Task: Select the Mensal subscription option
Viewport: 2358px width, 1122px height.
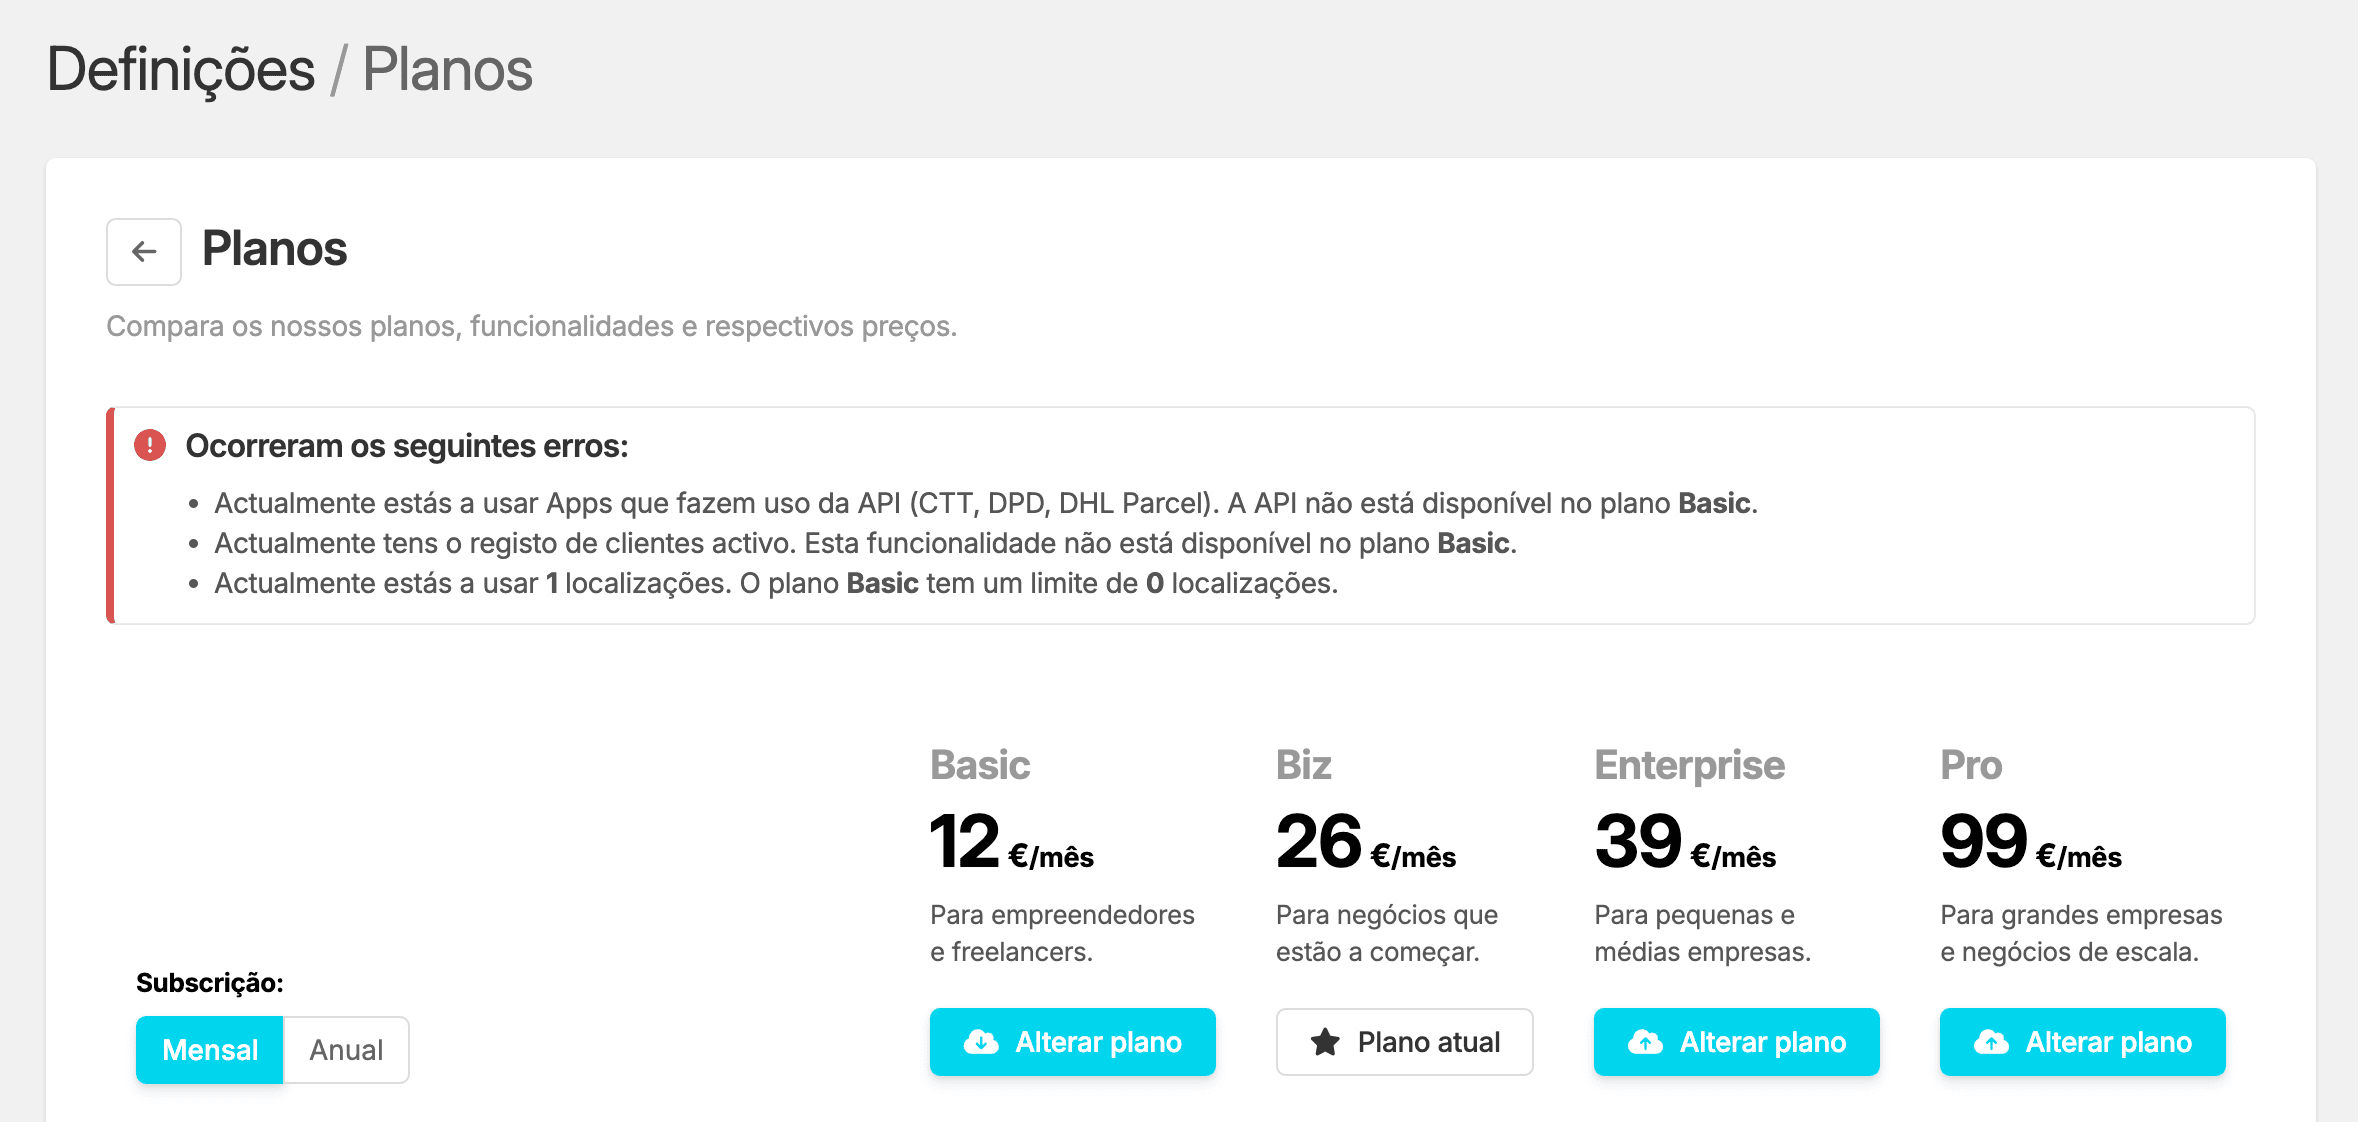Action: pyautogui.click(x=210, y=1050)
